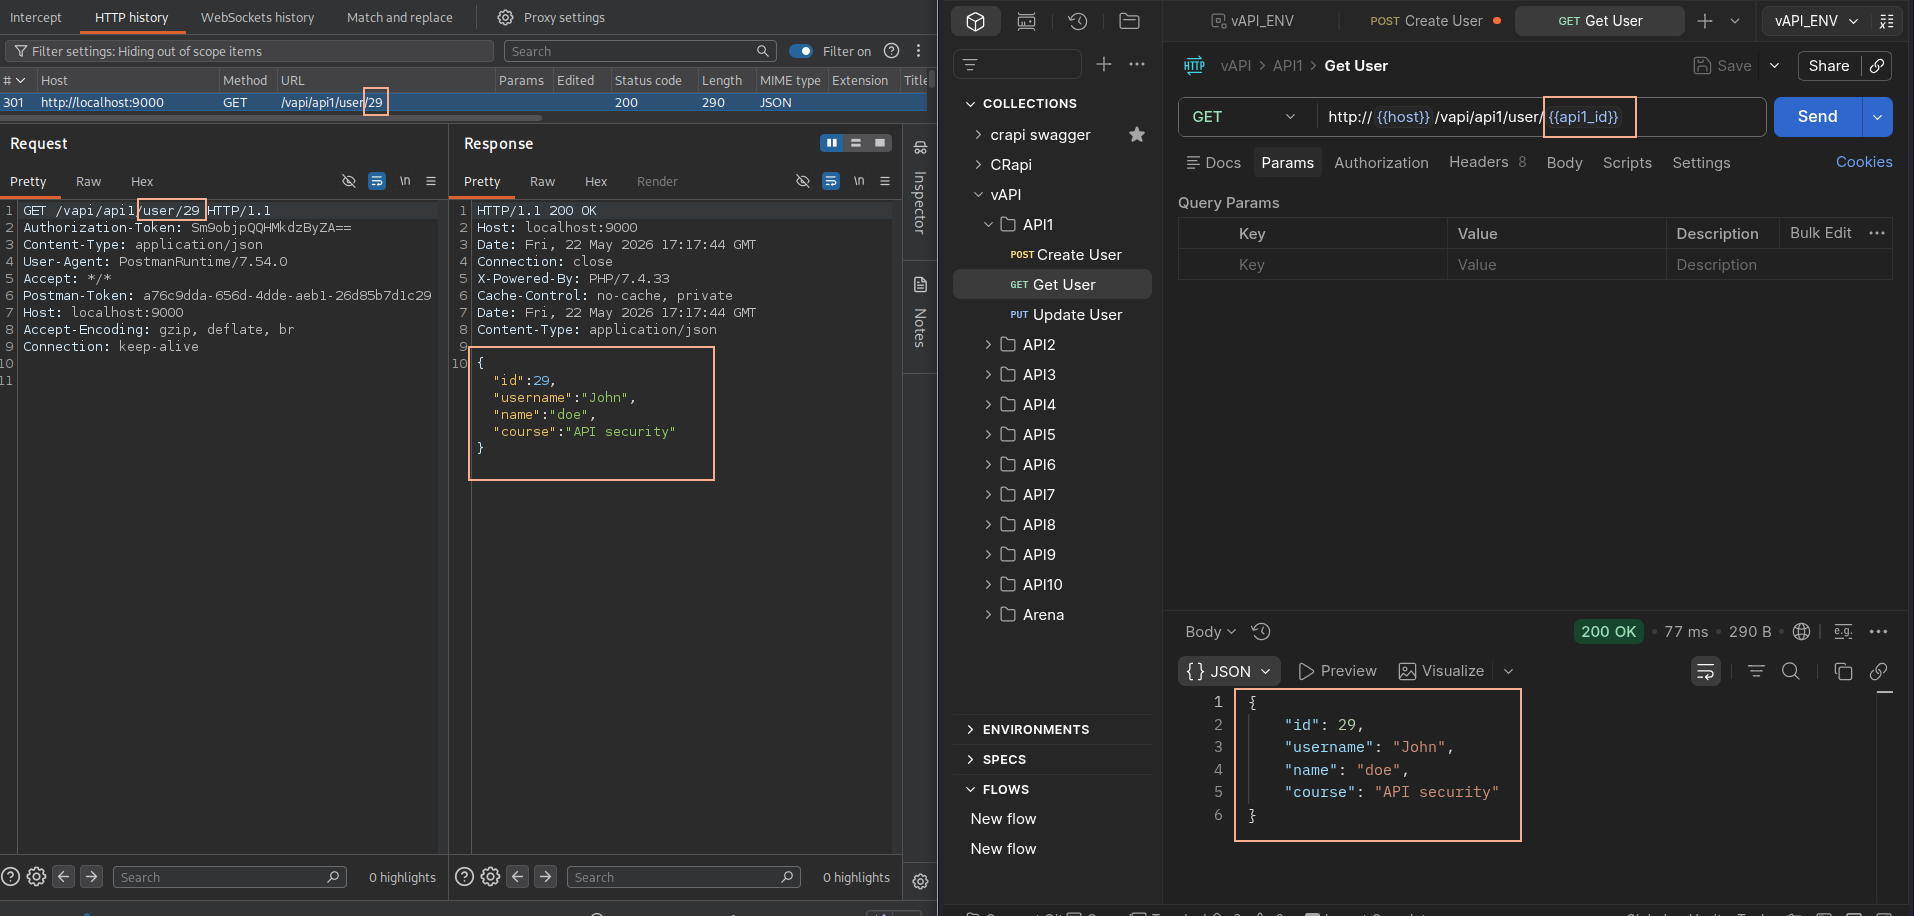This screenshot has height=916, width=1914.
Task: Add new collection with plus icon
Action: click(x=1104, y=64)
